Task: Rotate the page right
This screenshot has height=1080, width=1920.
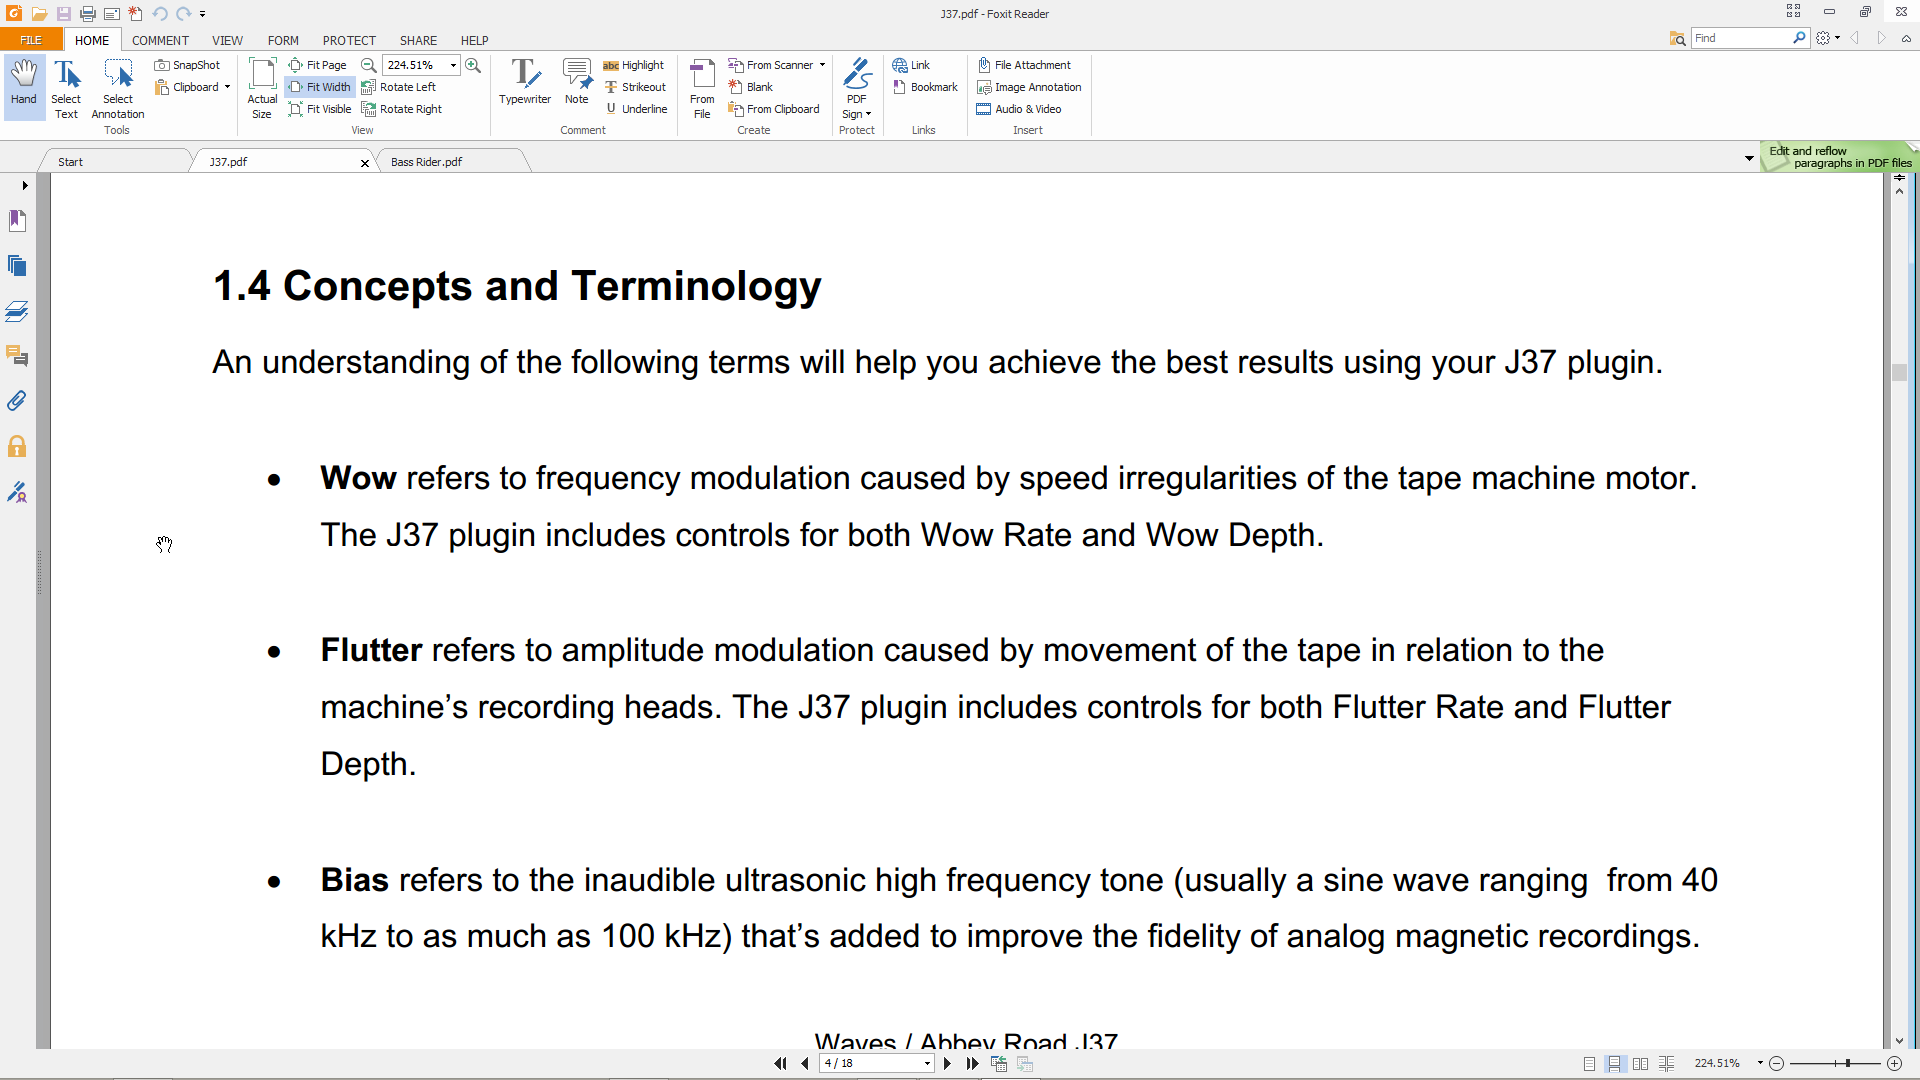Action: pos(401,109)
